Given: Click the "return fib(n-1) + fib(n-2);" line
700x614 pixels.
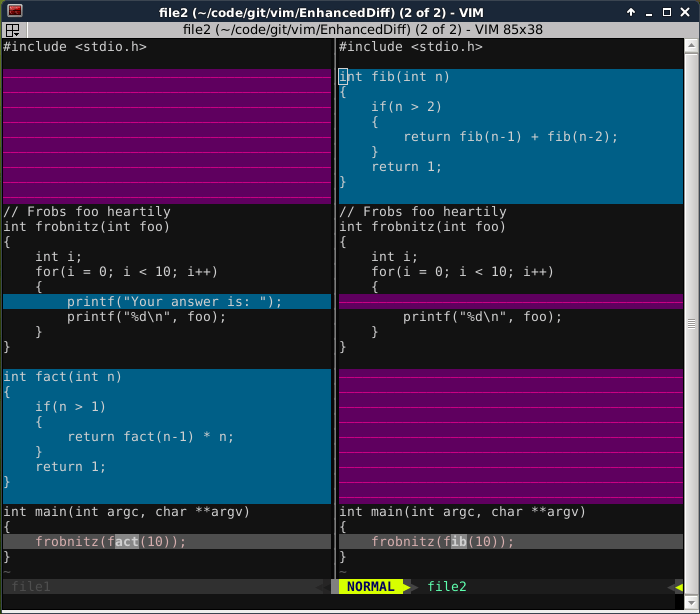Looking at the screenshot, I should [511, 137].
